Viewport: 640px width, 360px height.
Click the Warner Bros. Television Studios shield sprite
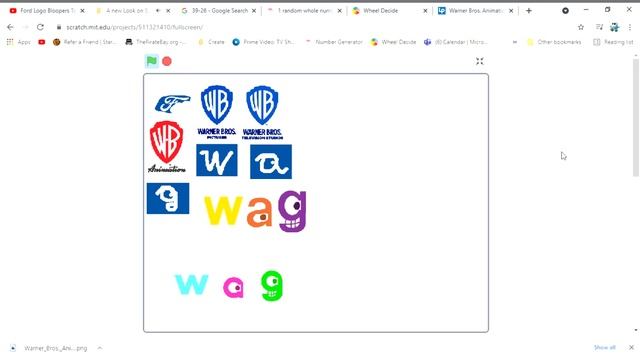pos(262,112)
